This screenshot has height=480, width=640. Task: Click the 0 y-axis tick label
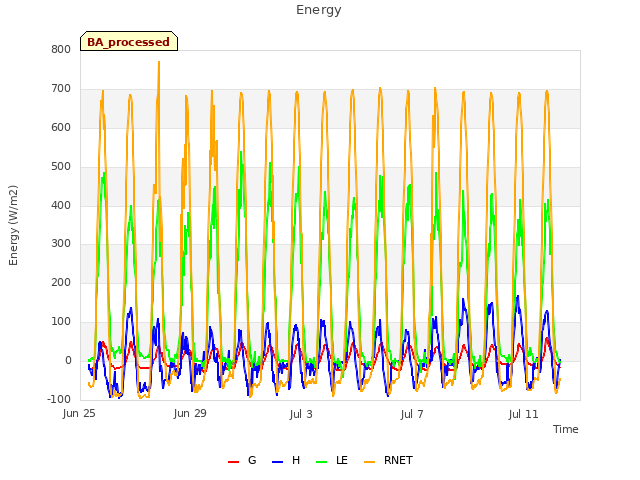coord(68,360)
